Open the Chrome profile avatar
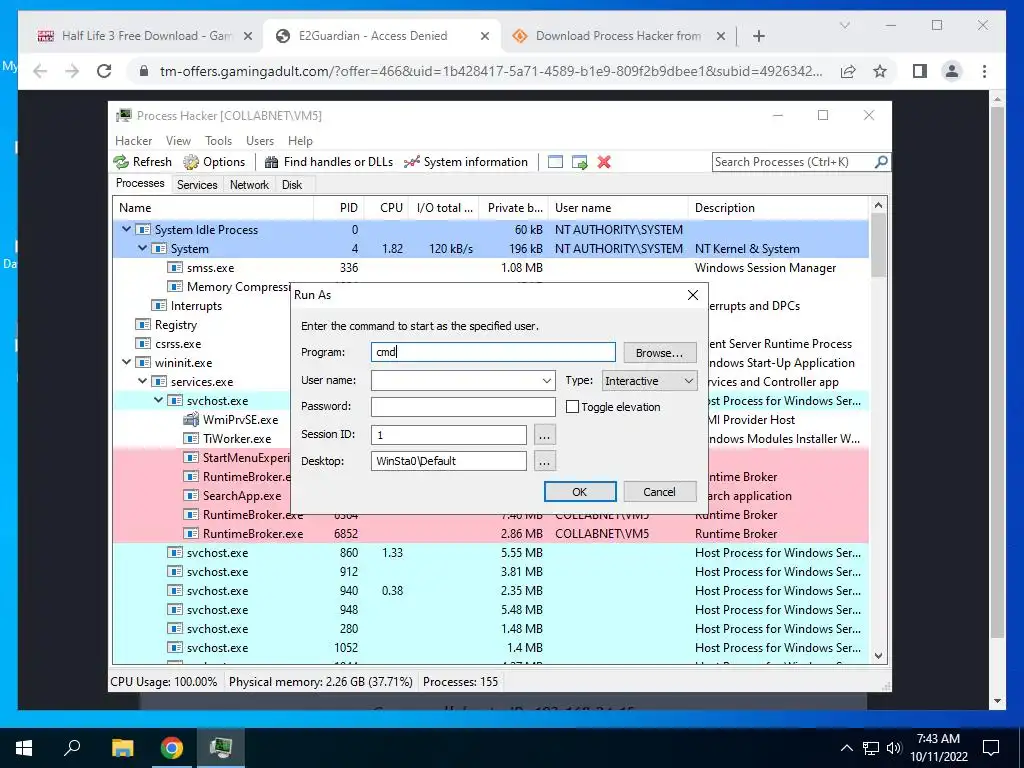The width and height of the screenshot is (1024, 768). (x=952, y=71)
